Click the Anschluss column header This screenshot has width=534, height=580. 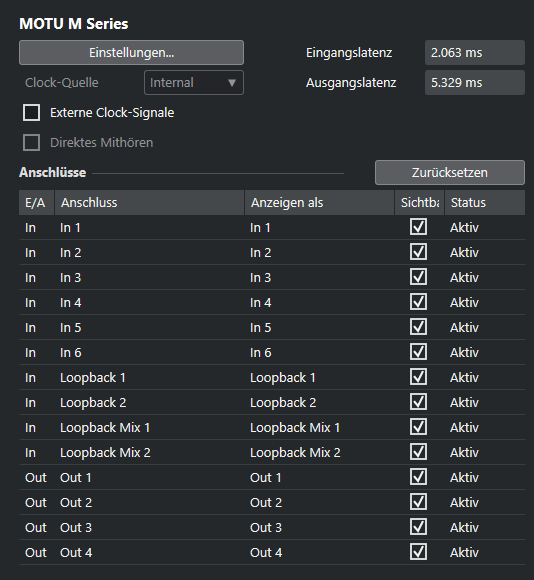(149, 203)
